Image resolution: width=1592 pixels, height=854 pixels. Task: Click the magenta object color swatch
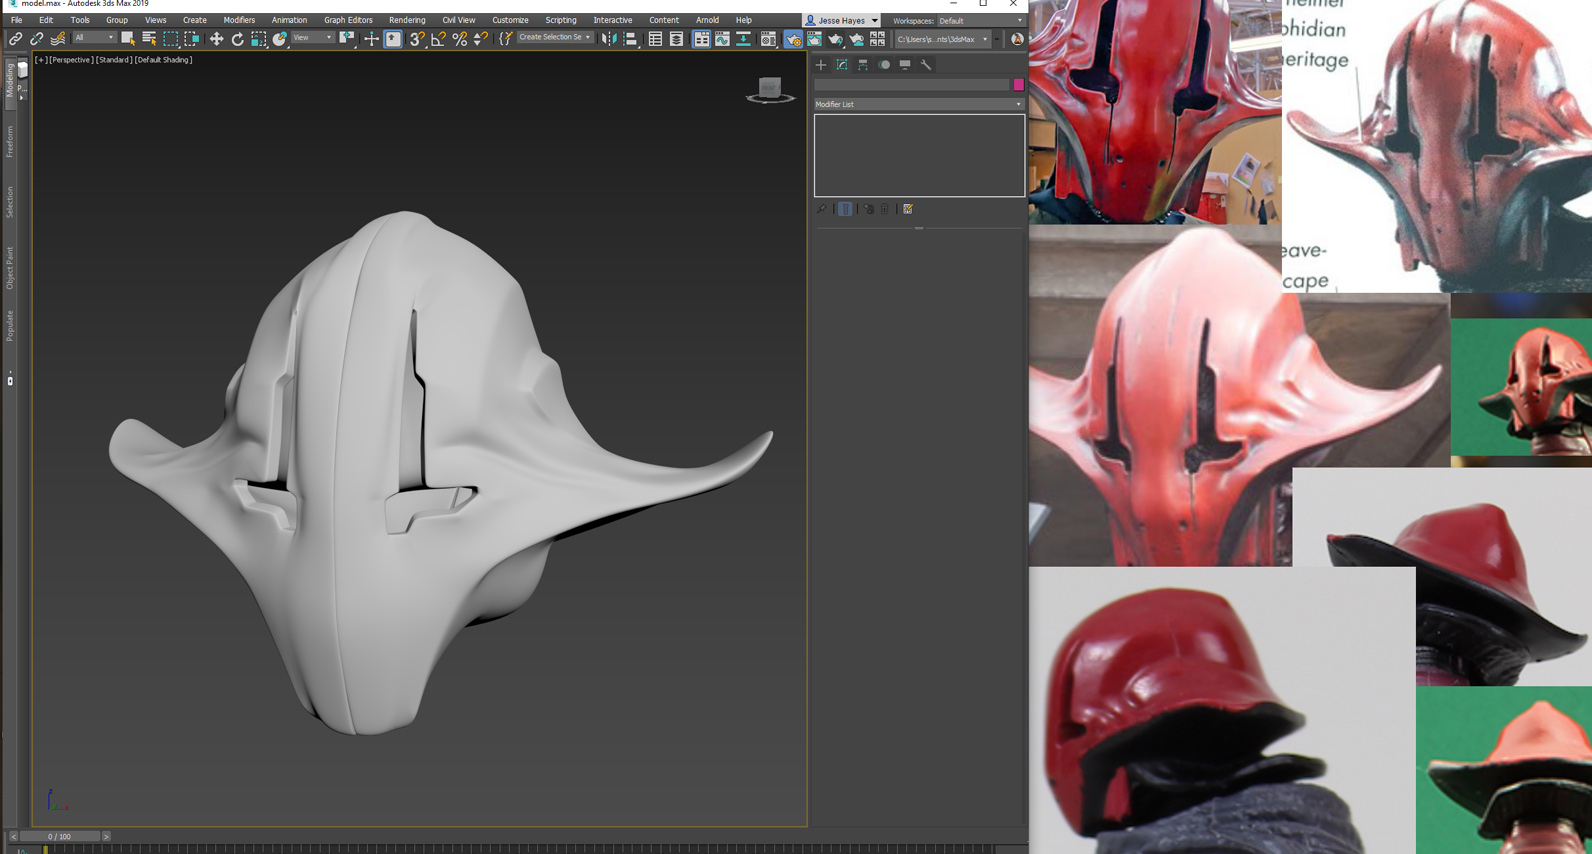coord(1018,85)
